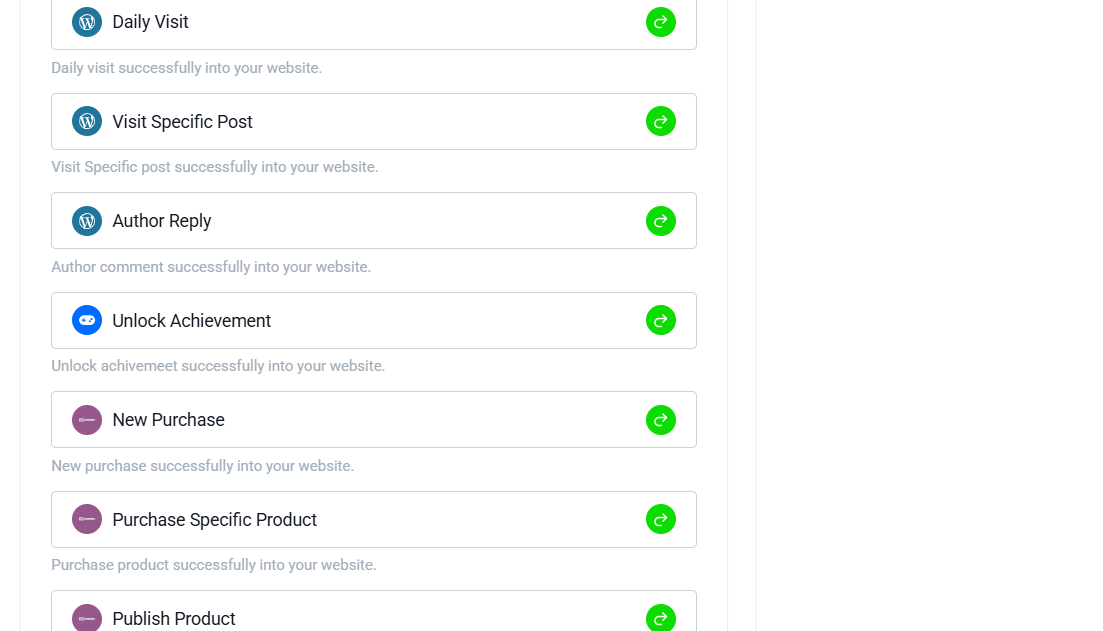This screenshot has height=631, width=1103.
Task: Click the WooCommerce icon next to New Purchase
Action: (87, 420)
